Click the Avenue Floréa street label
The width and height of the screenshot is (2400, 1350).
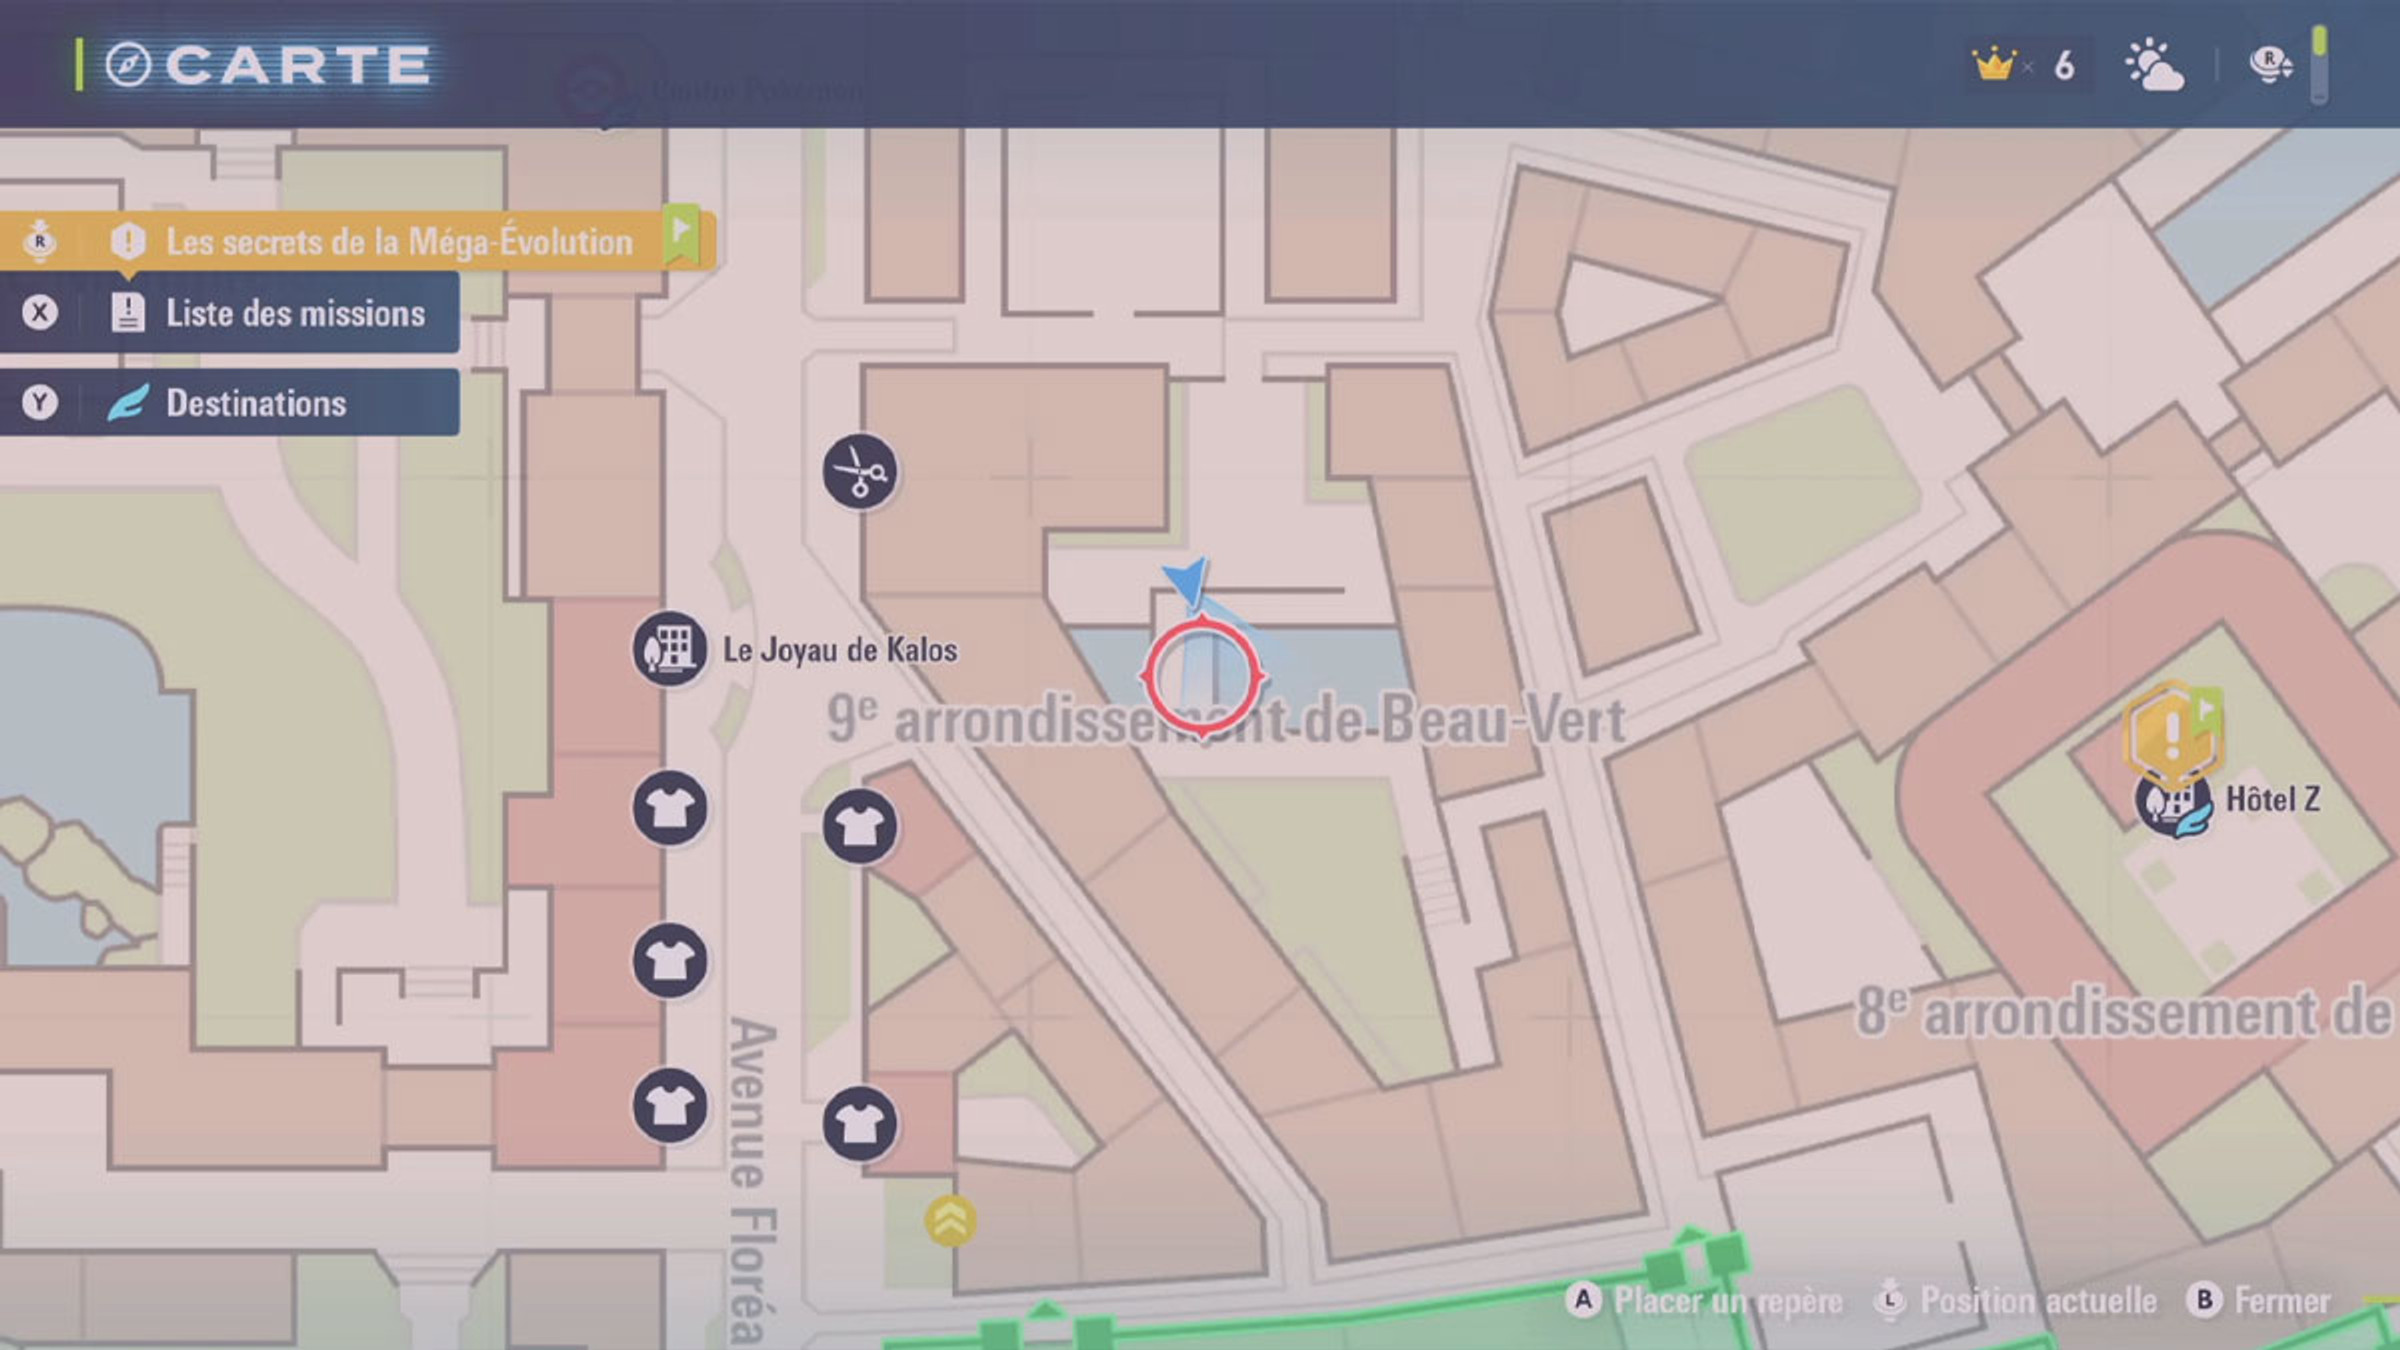[752, 1182]
